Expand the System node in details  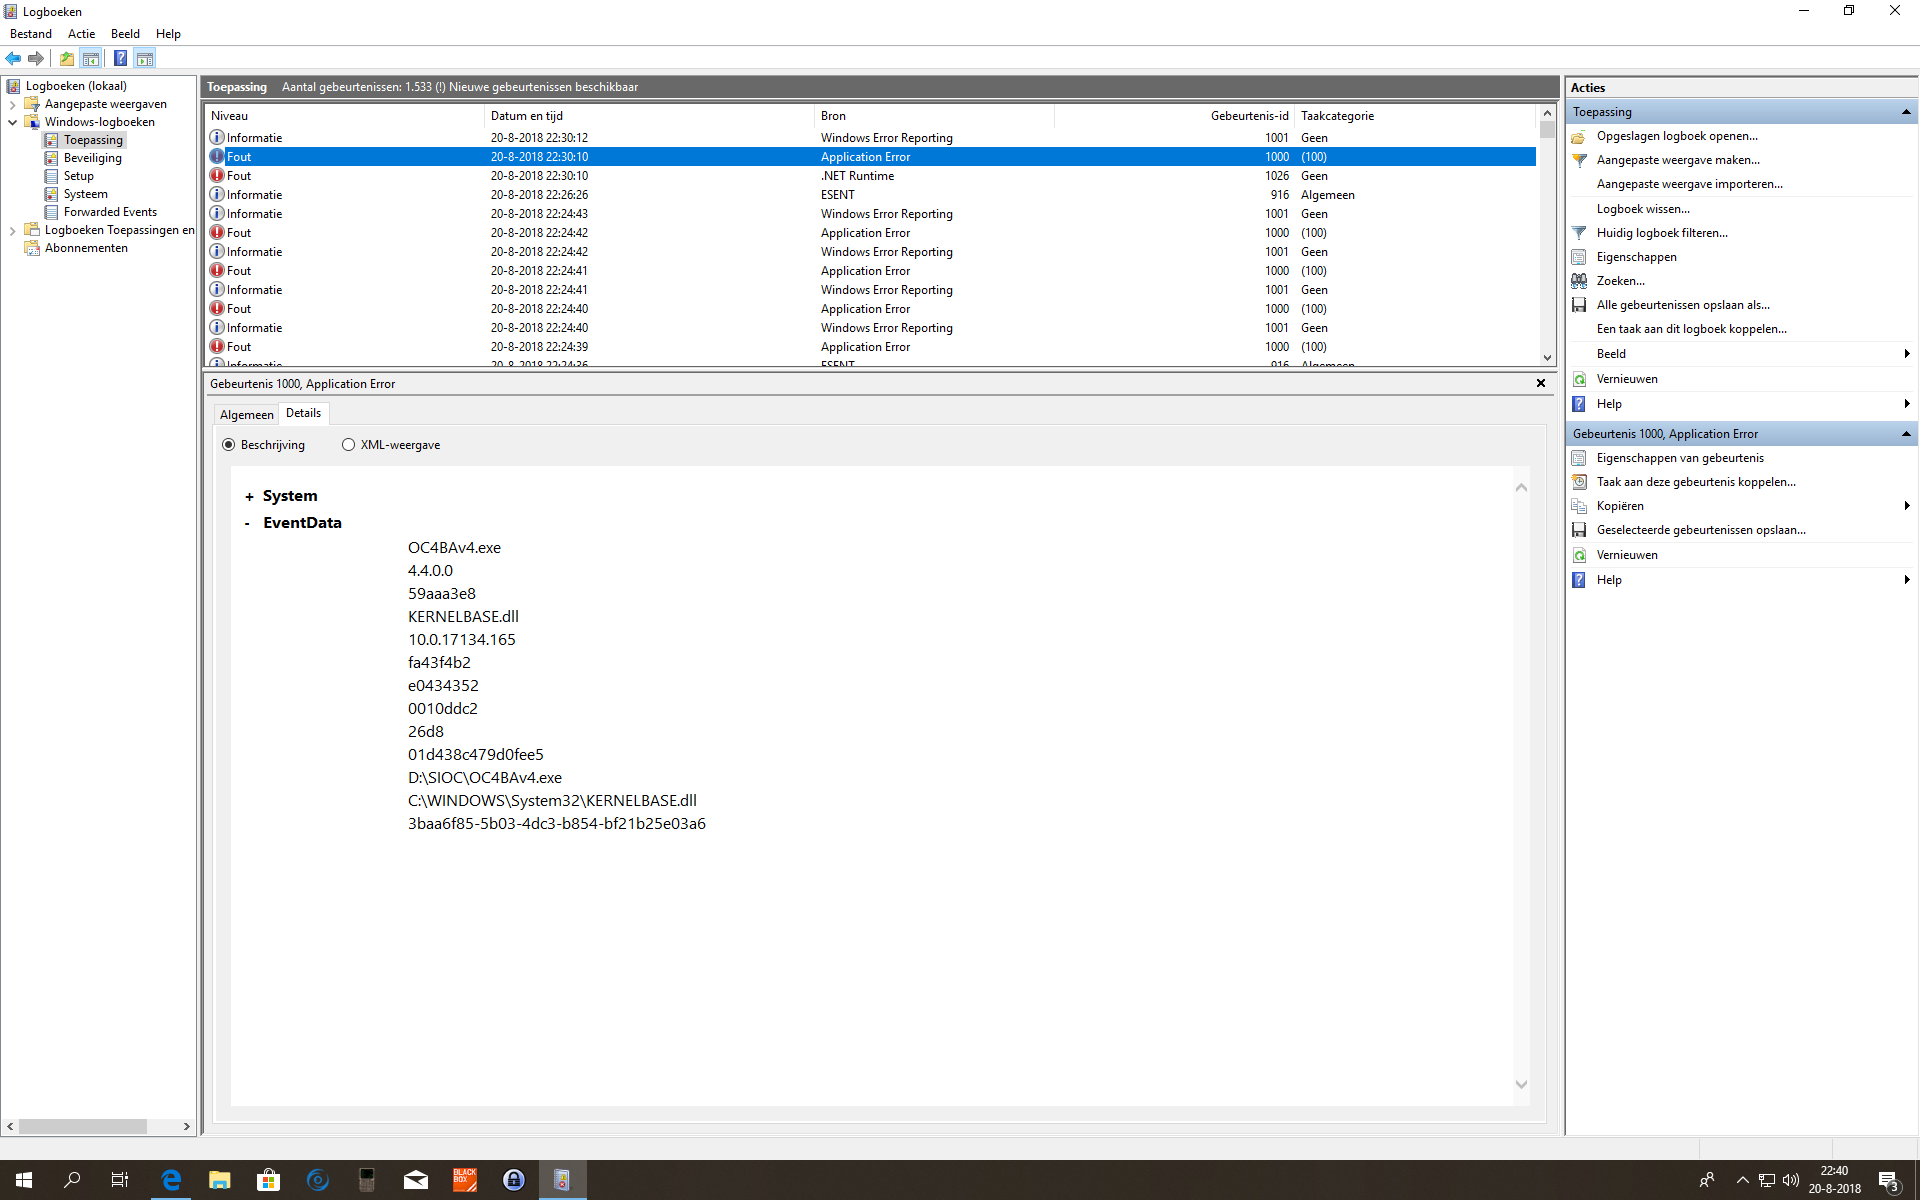click(249, 497)
